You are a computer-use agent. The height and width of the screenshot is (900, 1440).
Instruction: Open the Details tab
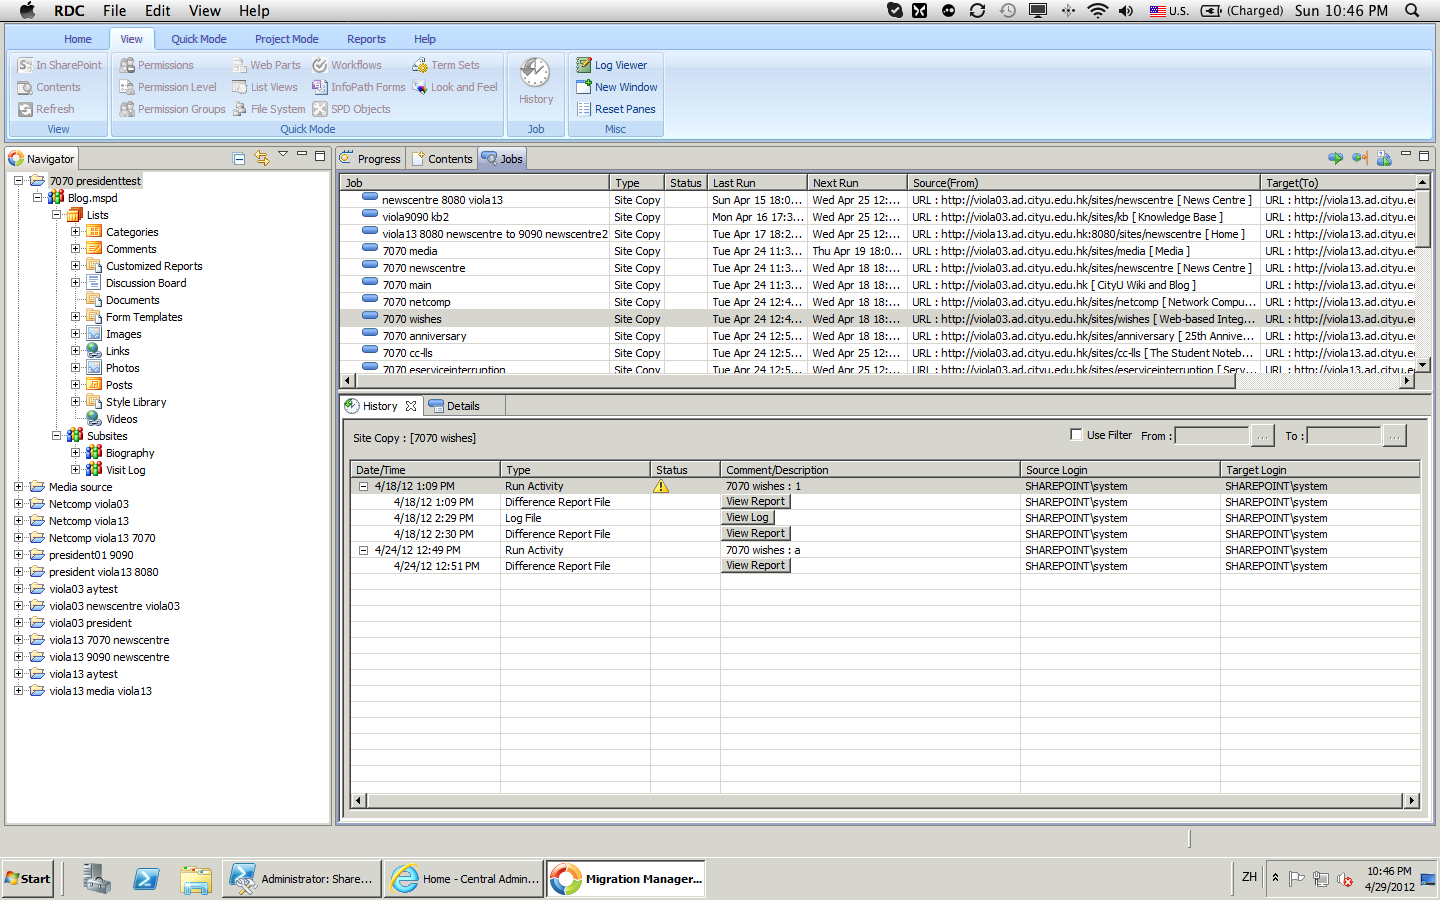tap(454, 406)
